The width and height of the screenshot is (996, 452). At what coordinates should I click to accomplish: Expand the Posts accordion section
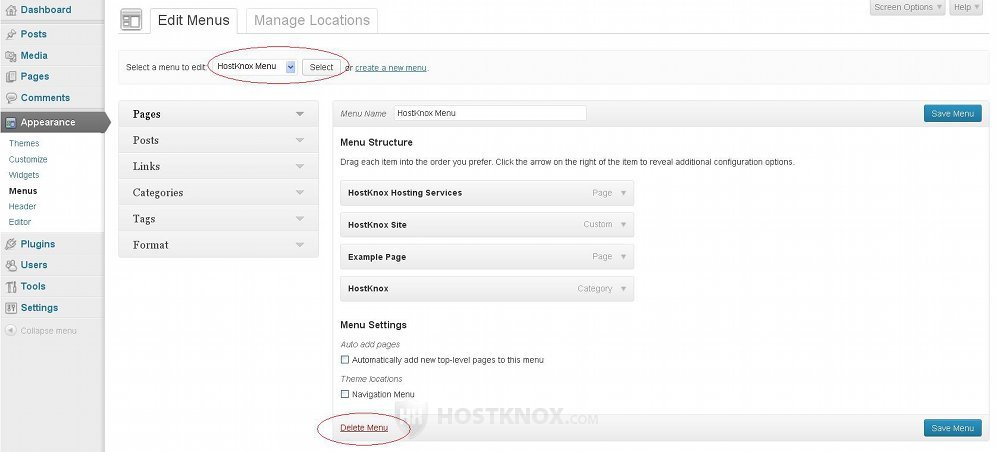pyautogui.click(x=219, y=140)
